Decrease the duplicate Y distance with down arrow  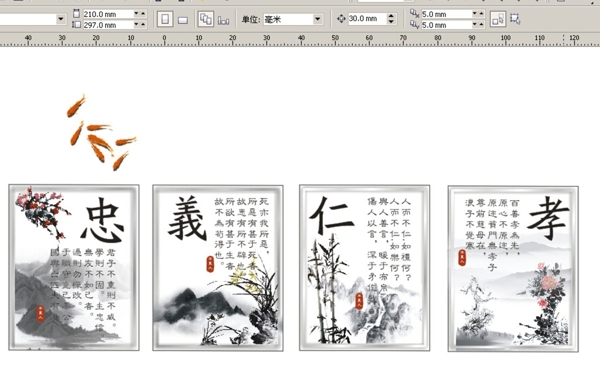(475, 24)
